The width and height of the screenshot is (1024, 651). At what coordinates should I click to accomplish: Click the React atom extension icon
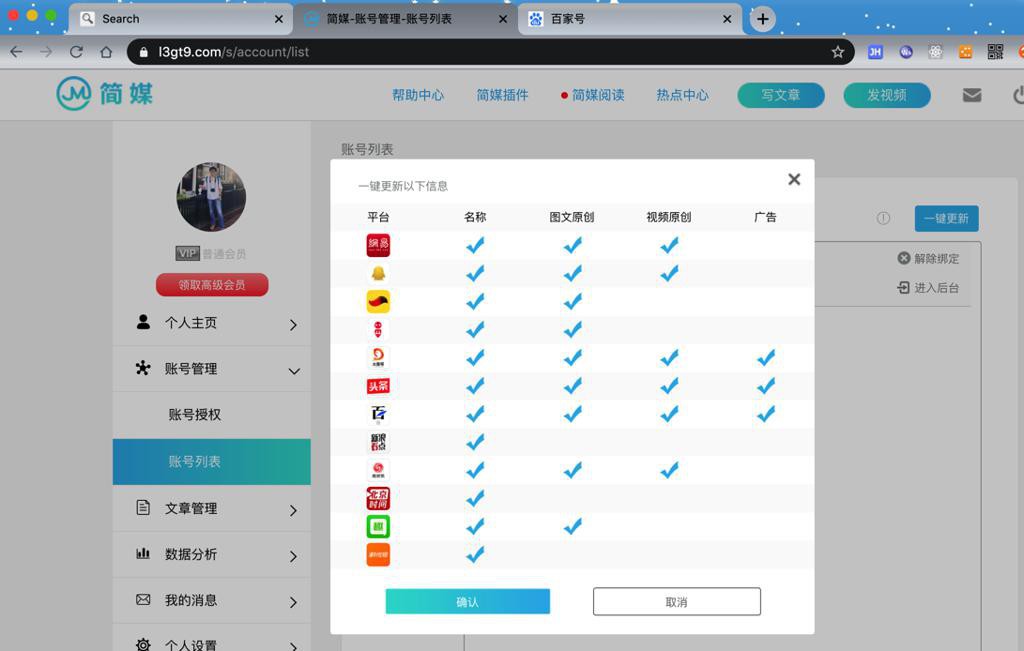click(x=935, y=52)
